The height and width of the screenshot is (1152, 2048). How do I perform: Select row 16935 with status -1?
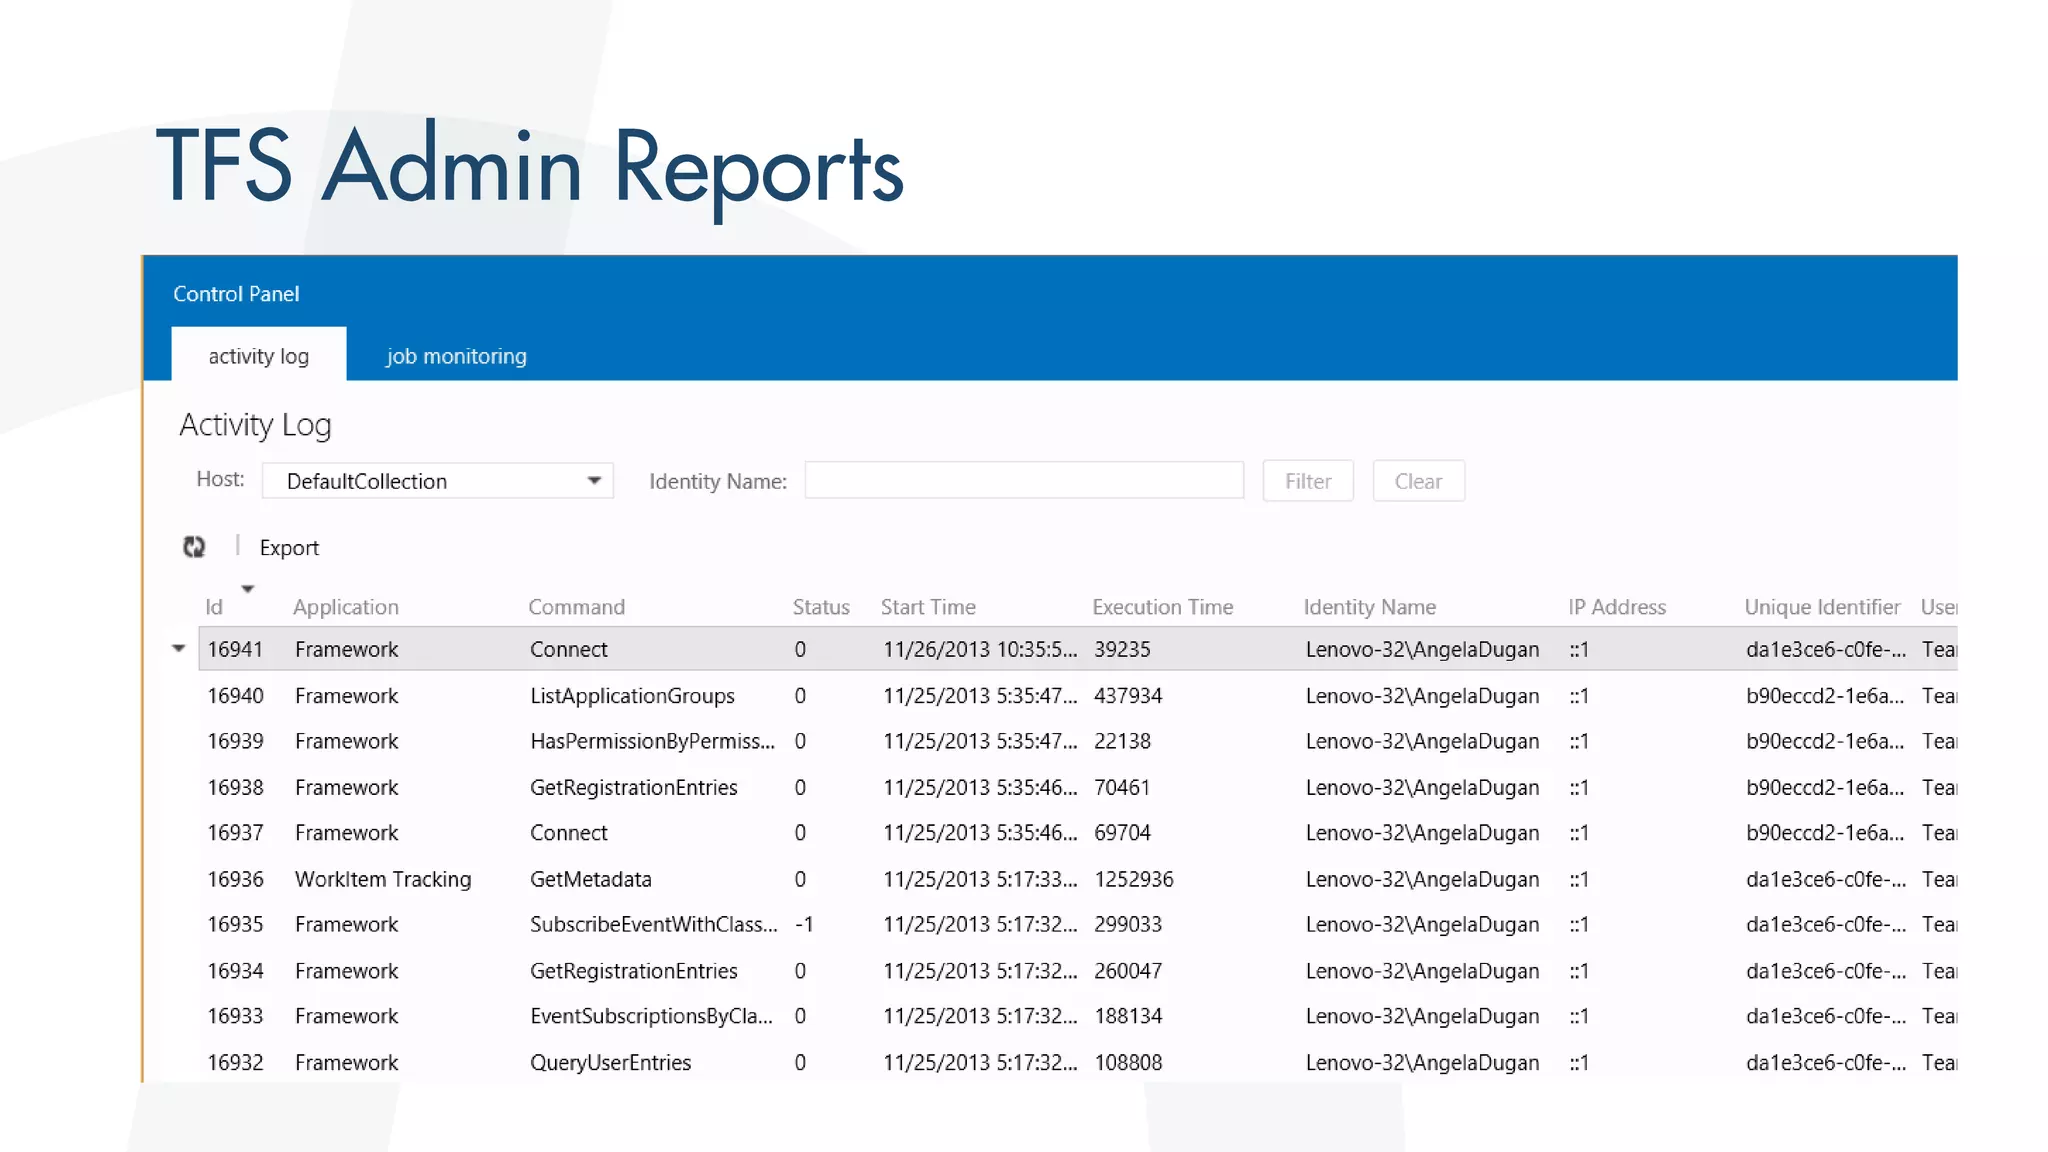tap(653, 925)
